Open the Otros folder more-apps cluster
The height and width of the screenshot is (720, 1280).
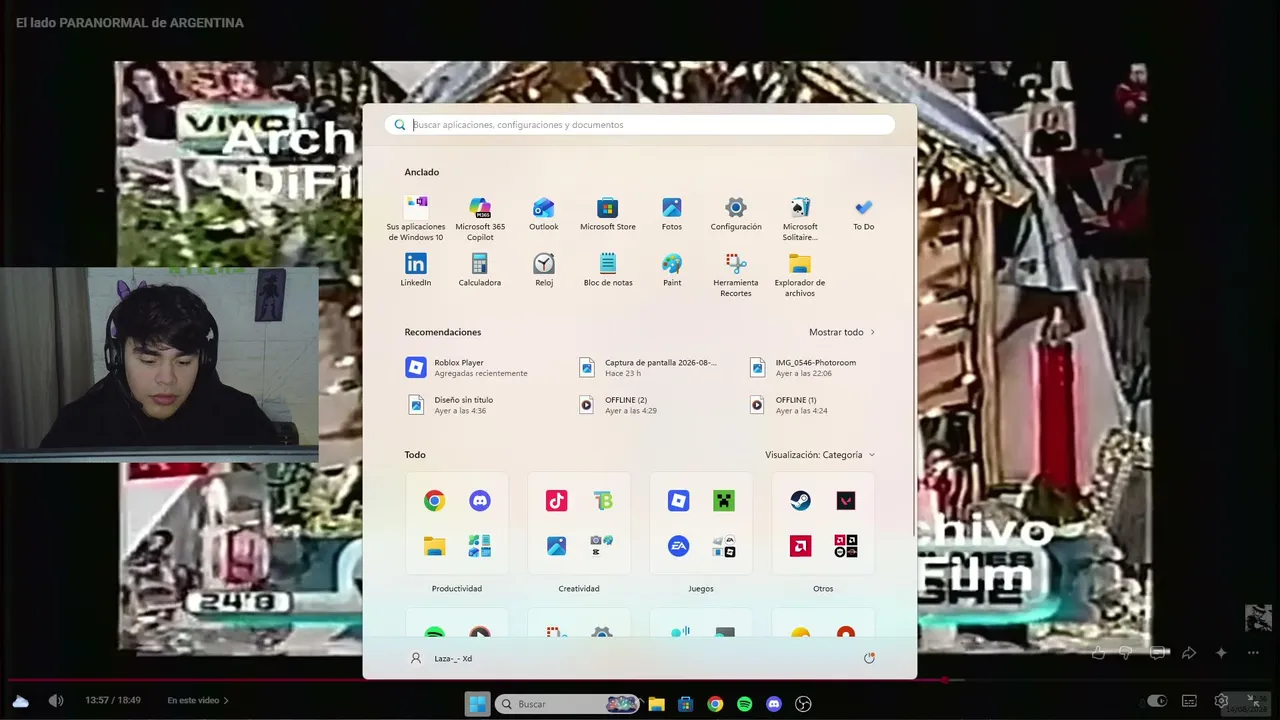click(x=846, y=546)
